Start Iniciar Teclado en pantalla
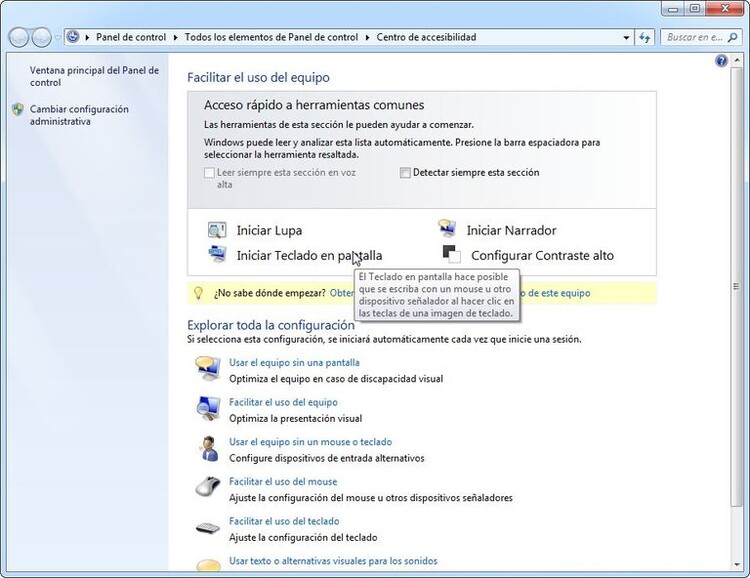This screenshot has height=578, width=750. [309, 256]
